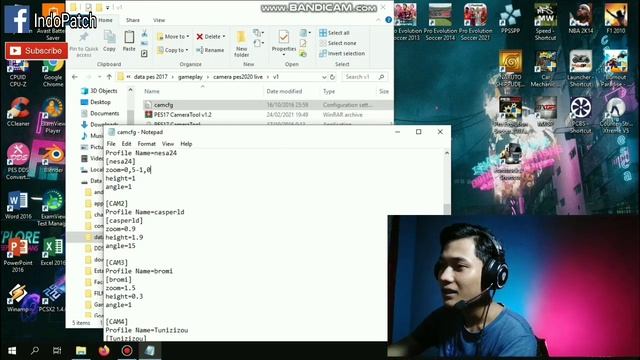
Task: Collapse the Explorer ribbon with the chevron
Action: (378, 20)
